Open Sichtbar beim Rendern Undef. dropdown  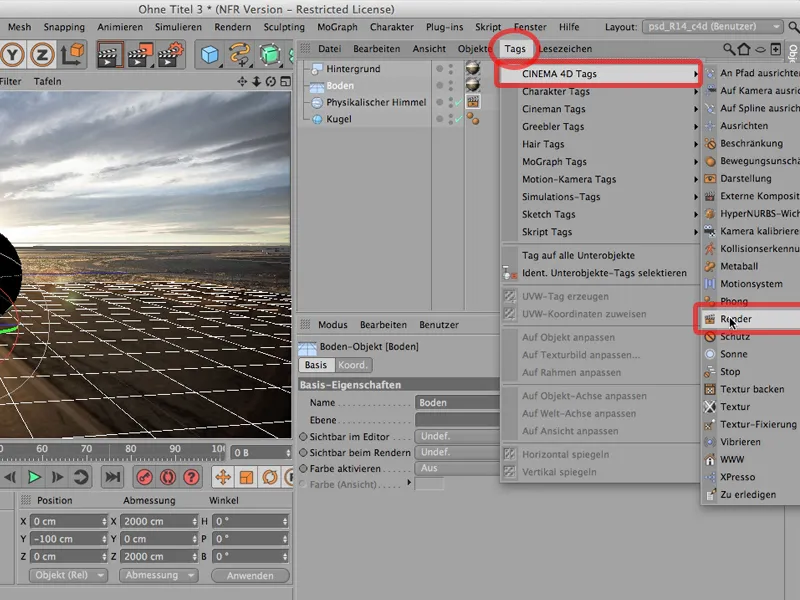(457, 452)
